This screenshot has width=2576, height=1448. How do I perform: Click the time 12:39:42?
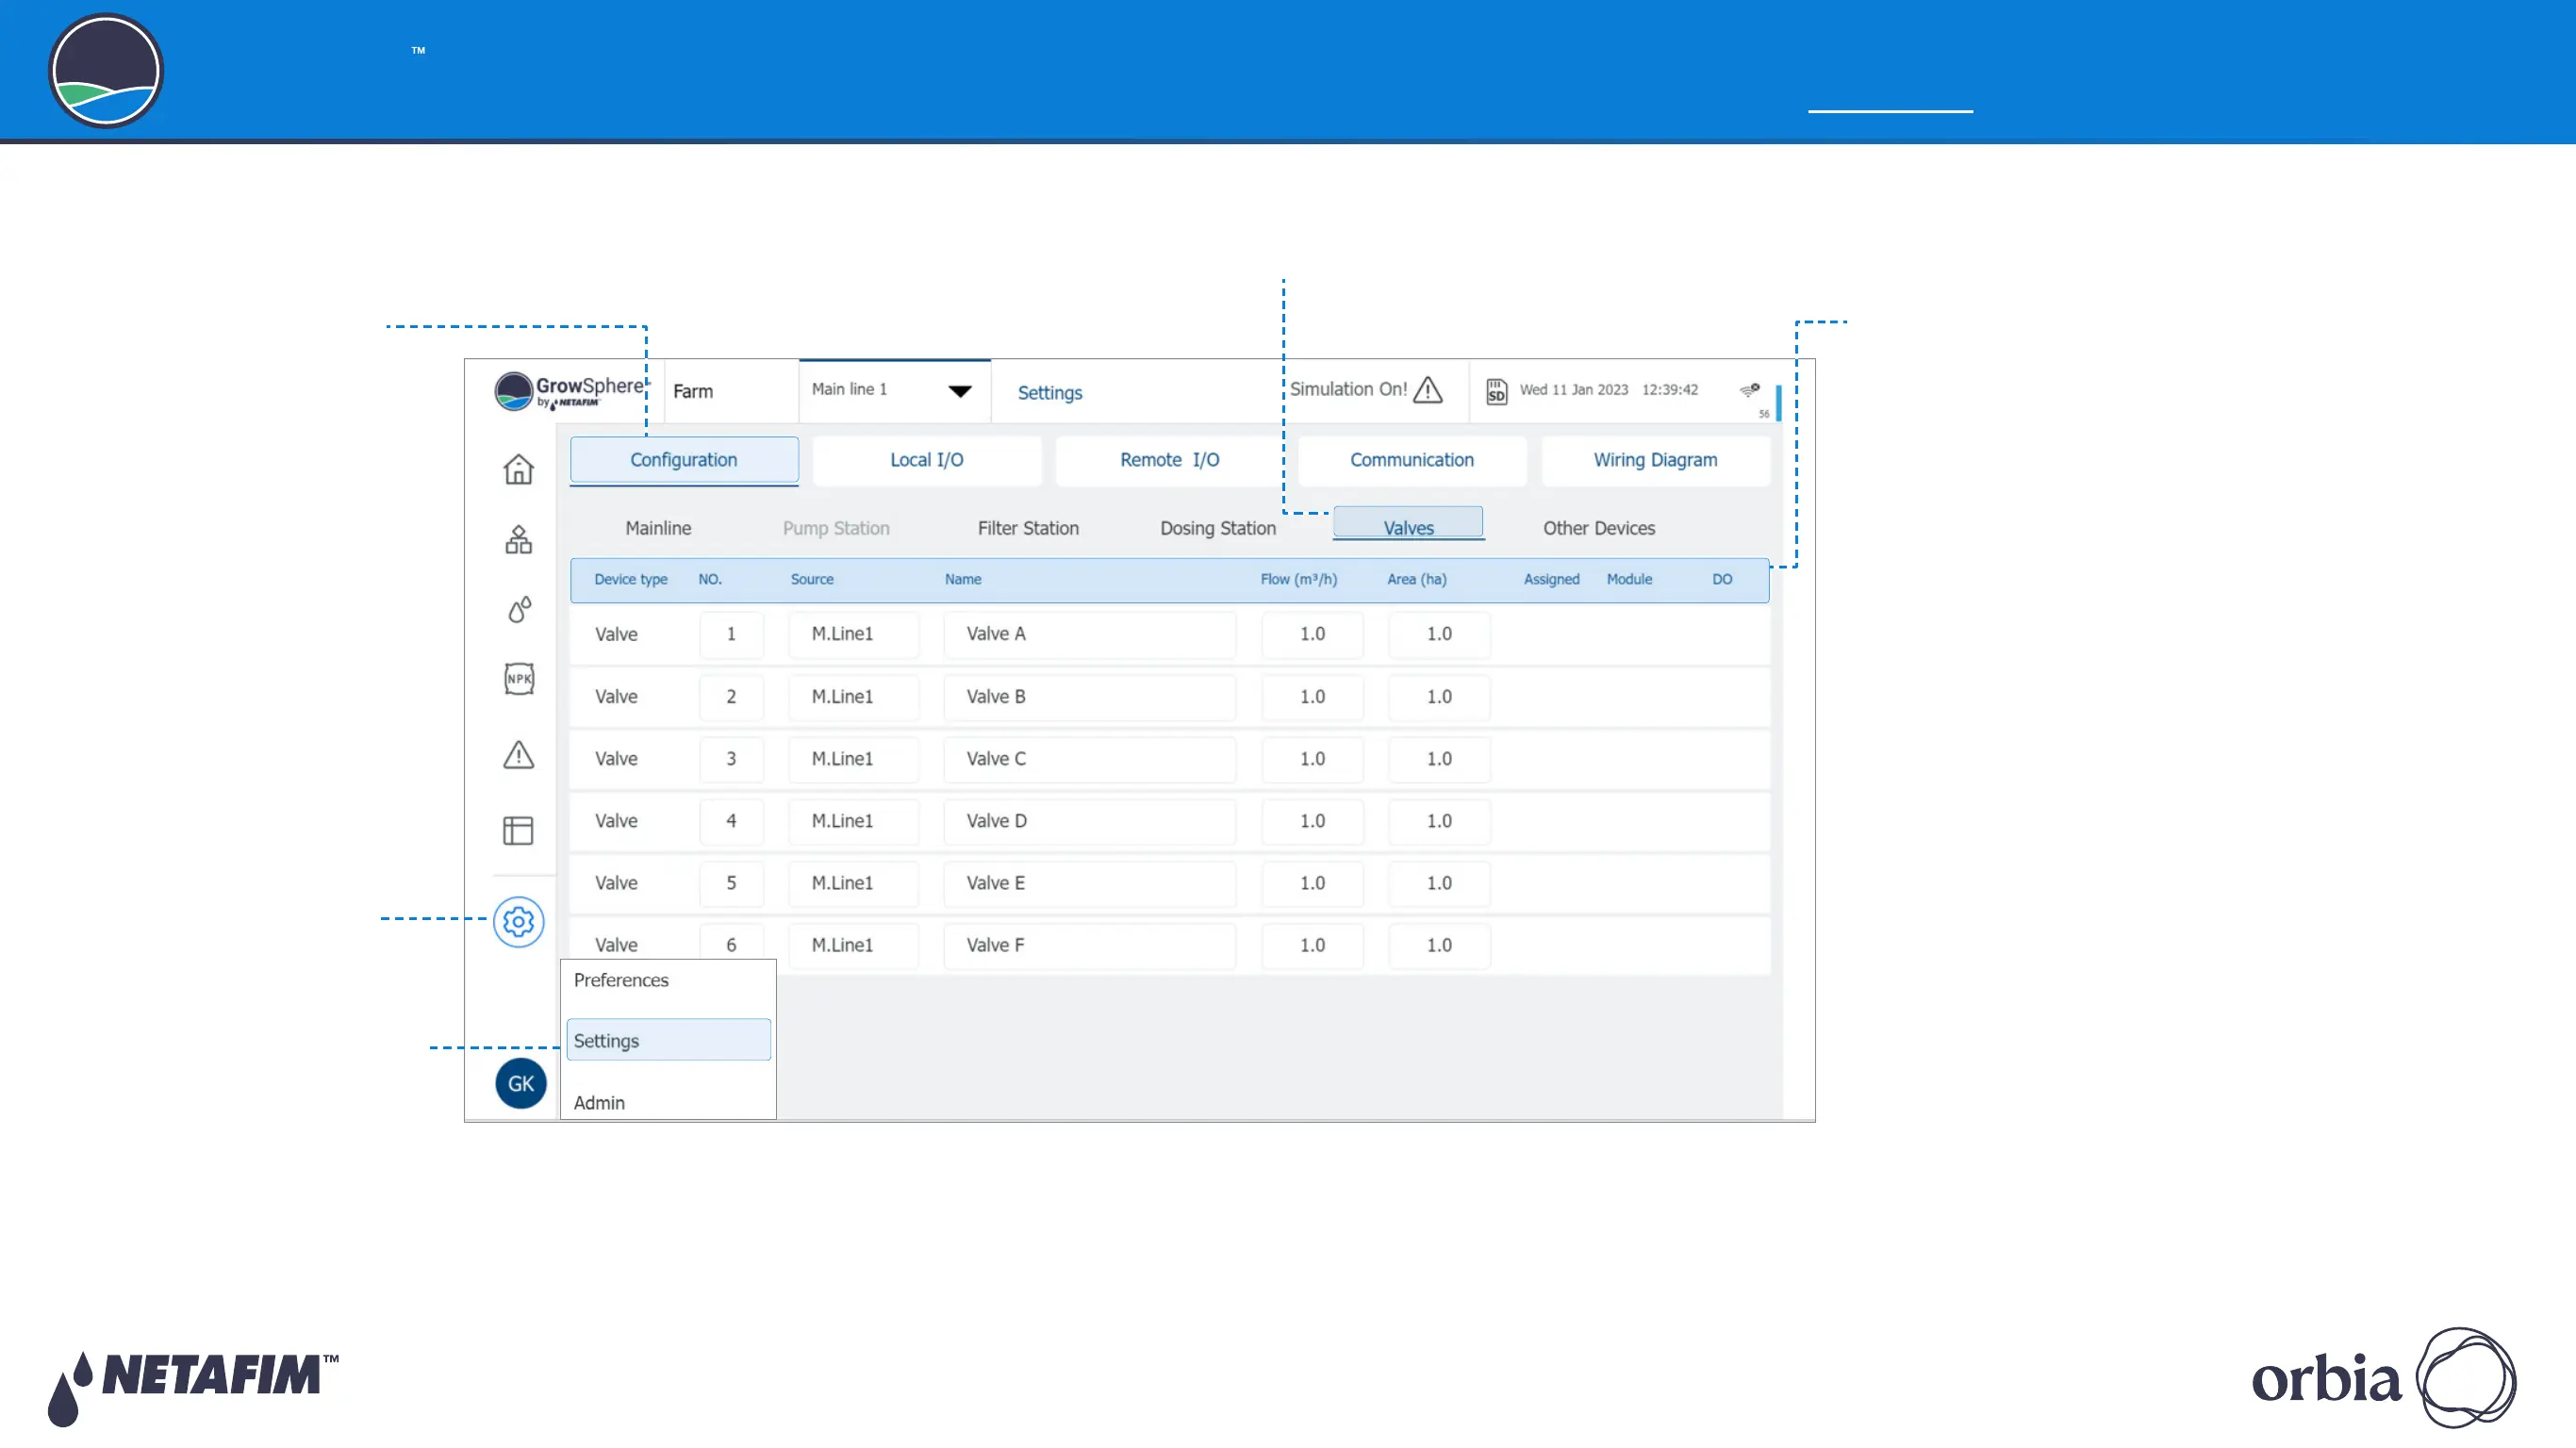point(1670,390)
